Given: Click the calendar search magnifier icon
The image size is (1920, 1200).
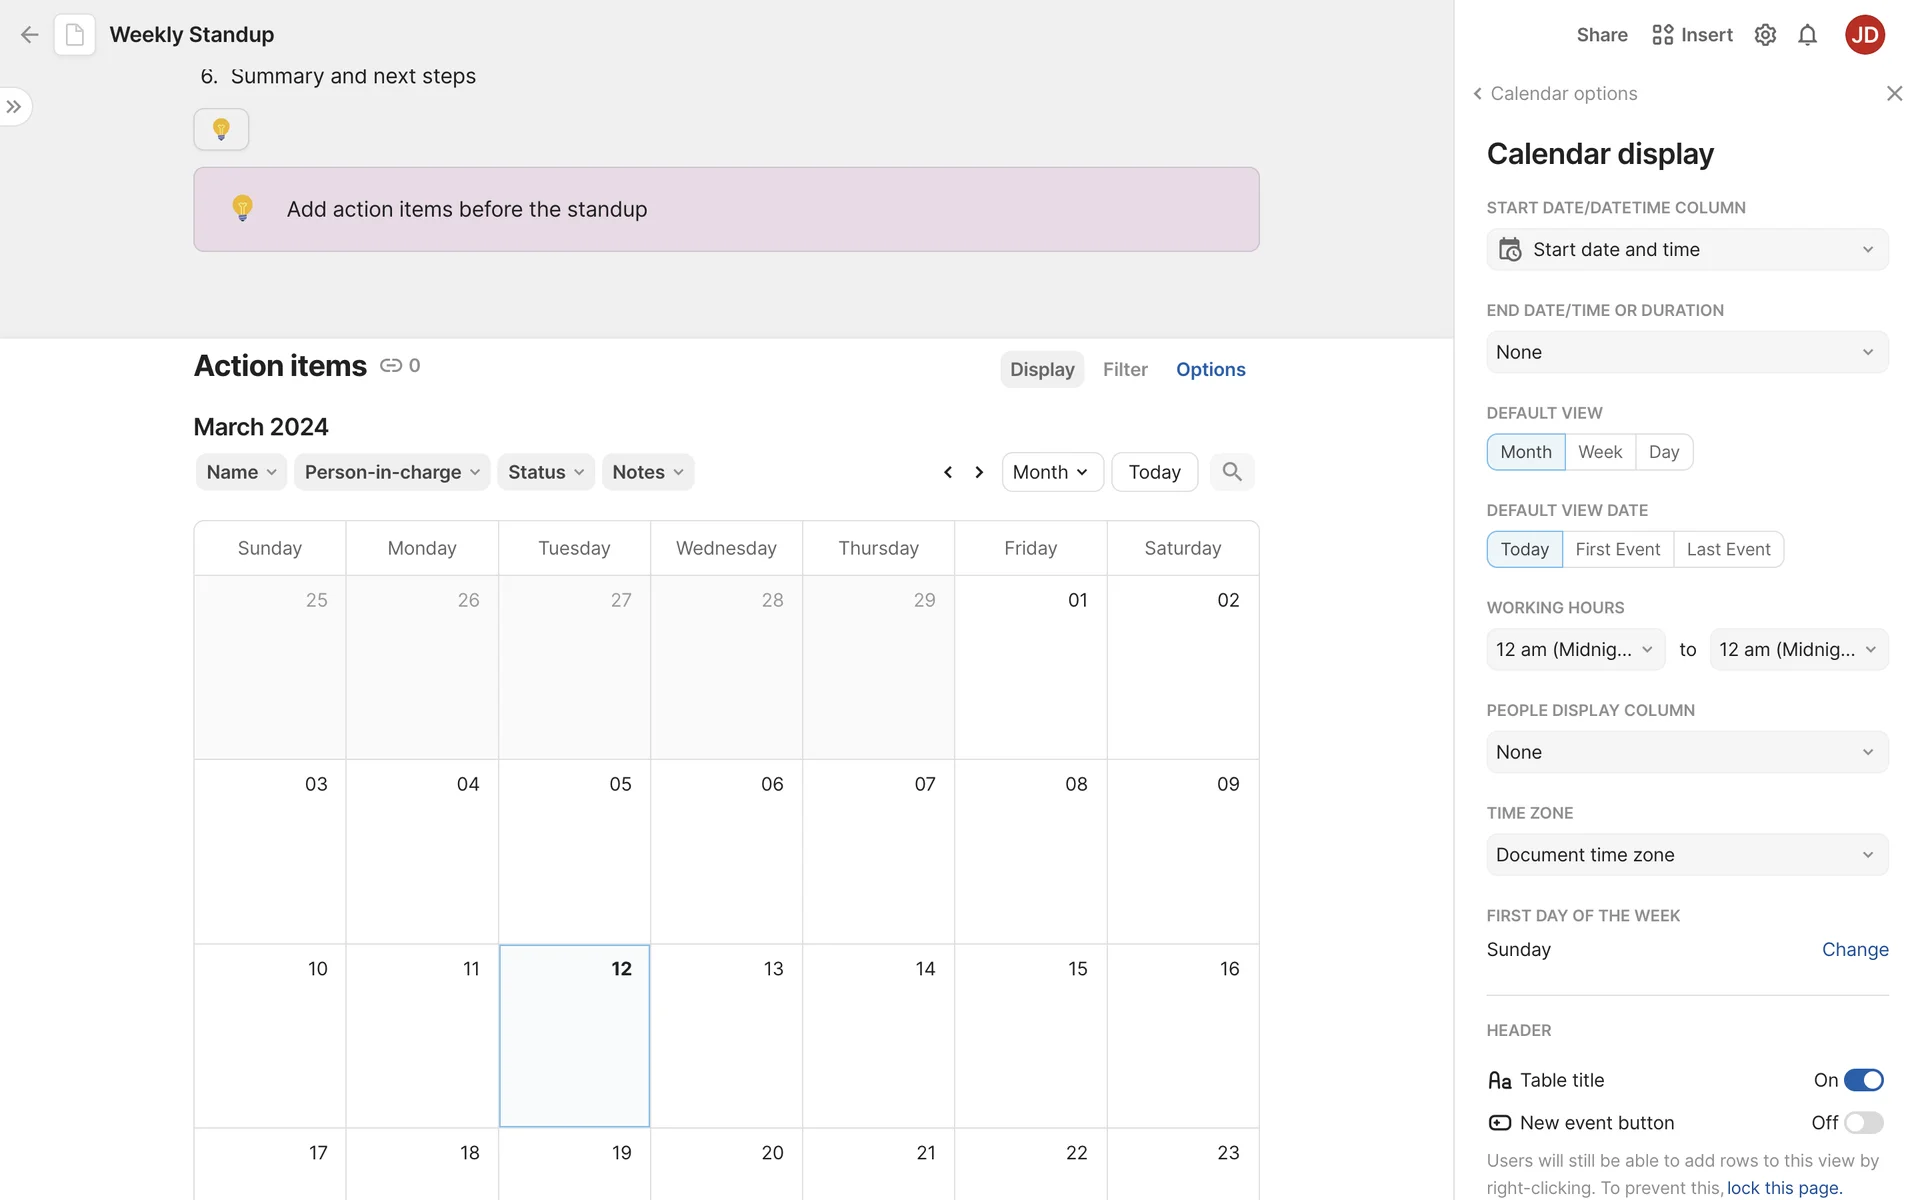Looking at the screenshot, I should 1232,472.
